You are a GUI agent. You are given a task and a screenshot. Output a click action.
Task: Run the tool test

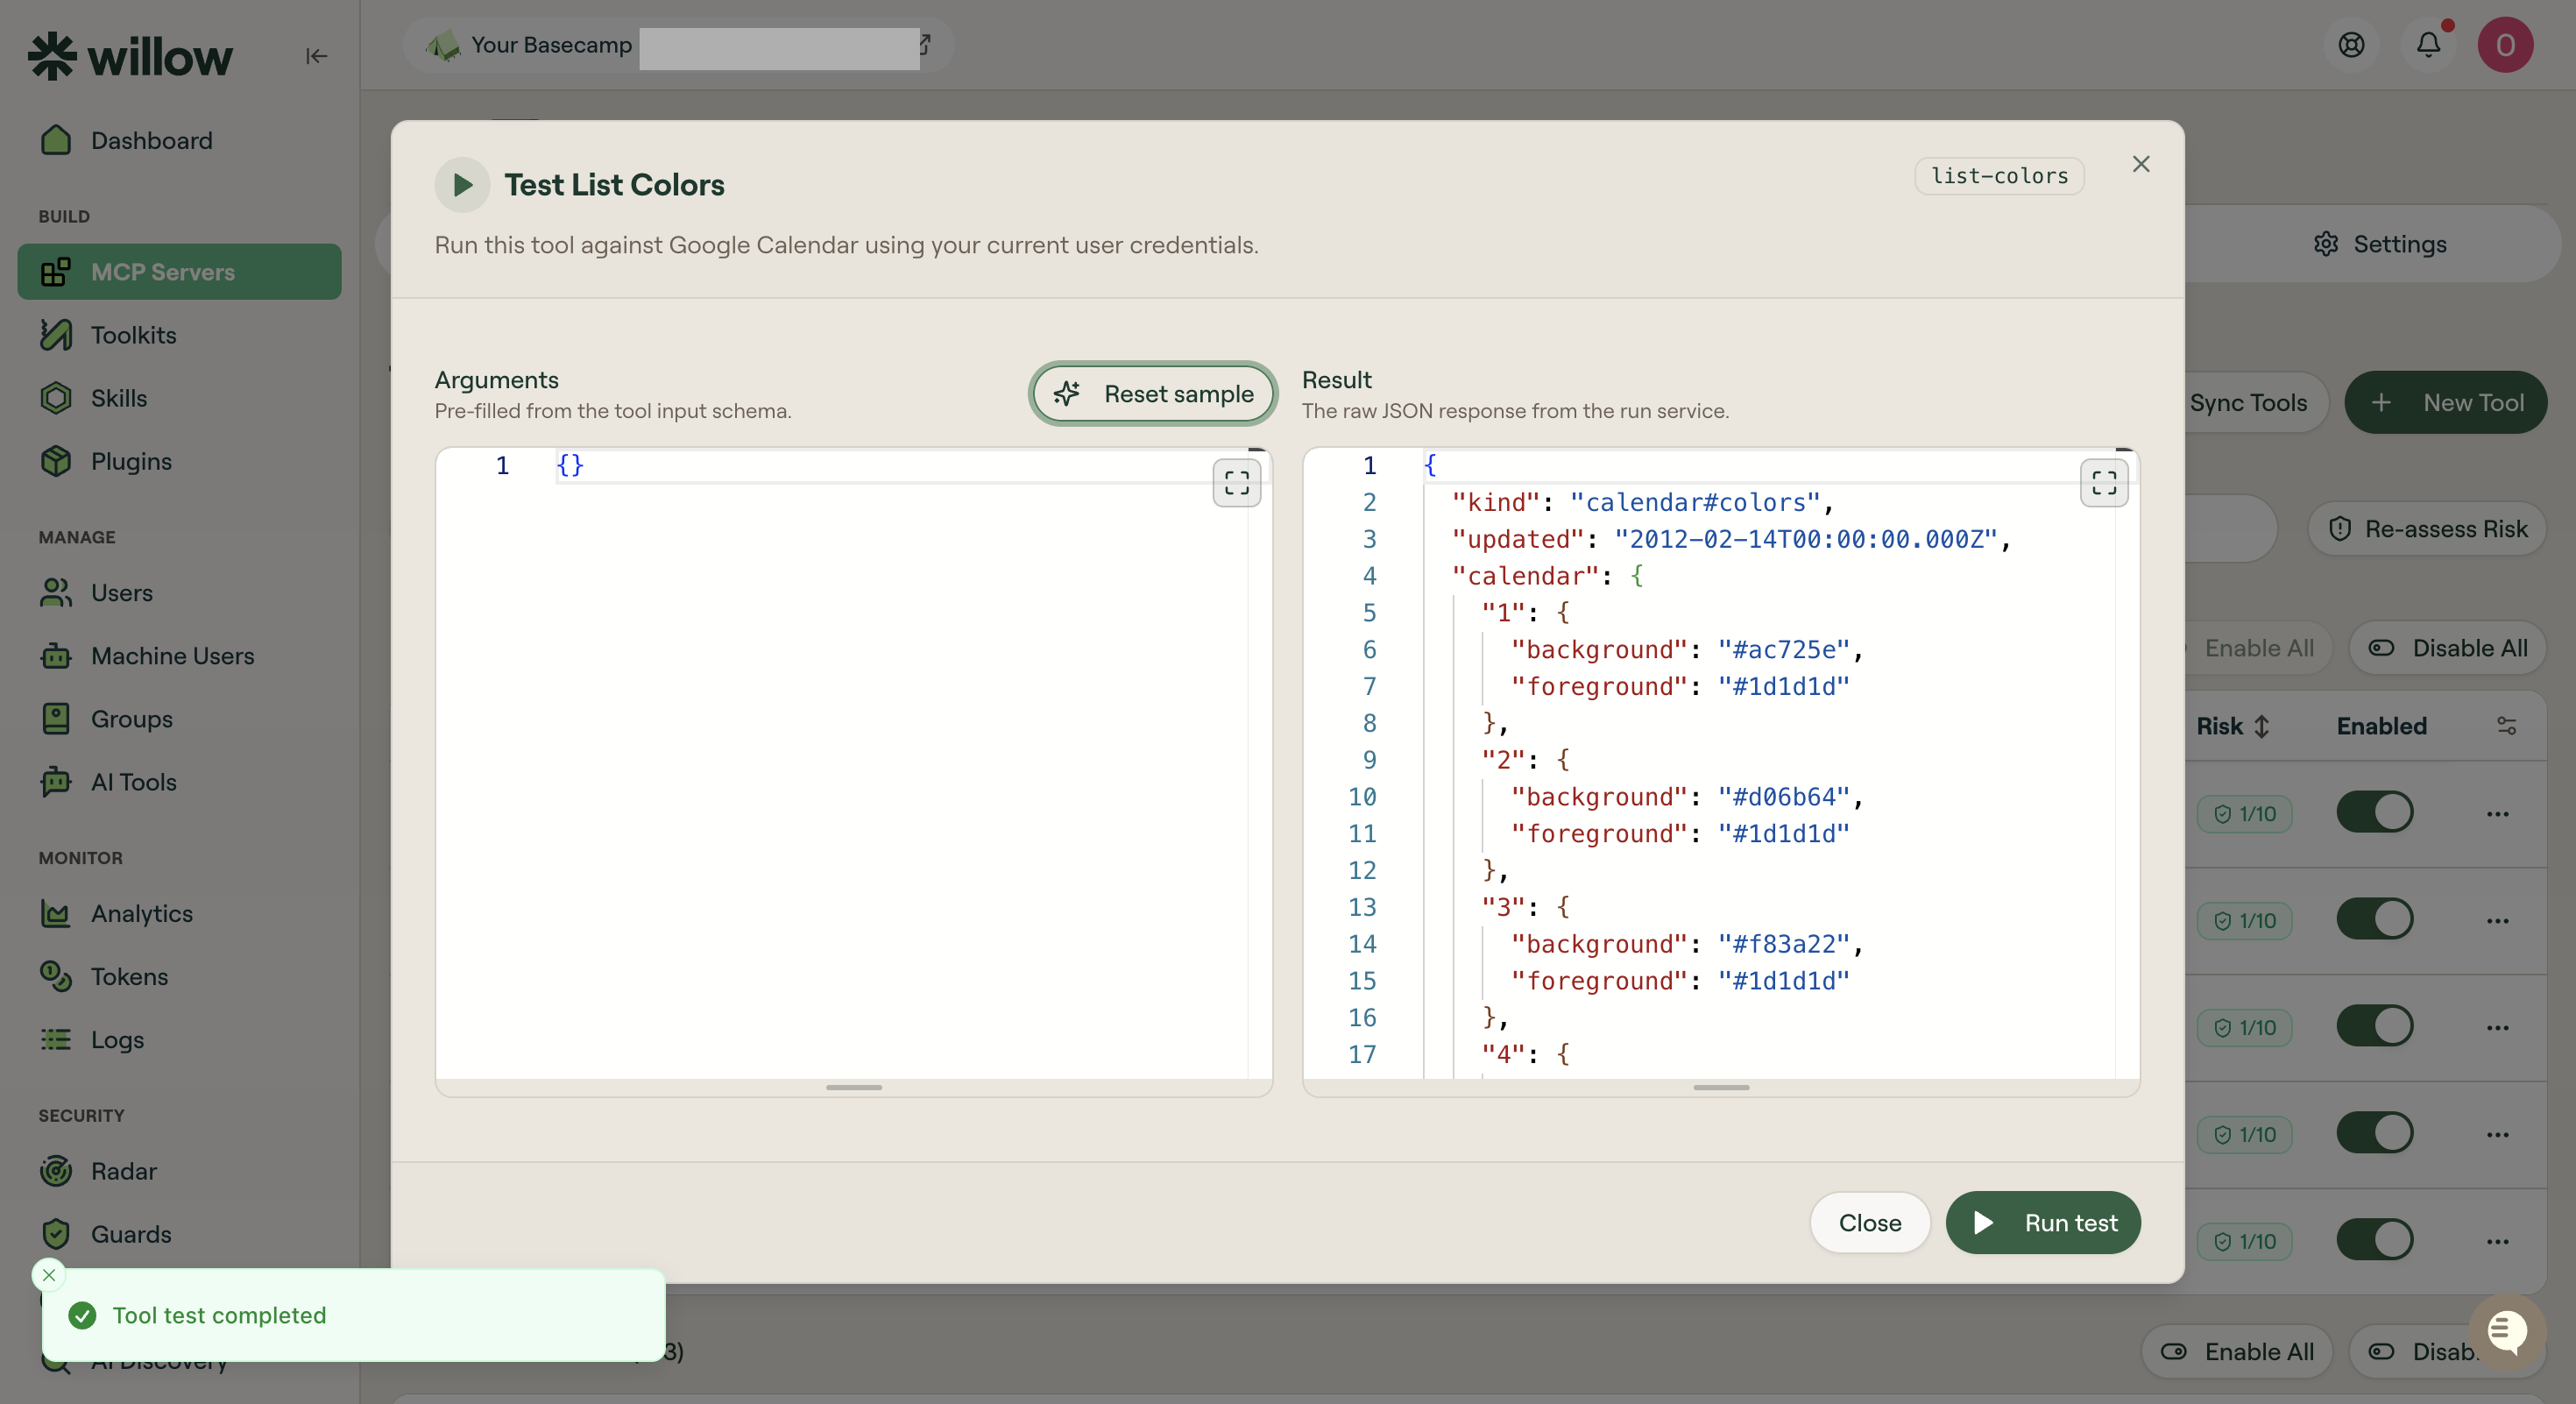click(x=2043, y=1223)
